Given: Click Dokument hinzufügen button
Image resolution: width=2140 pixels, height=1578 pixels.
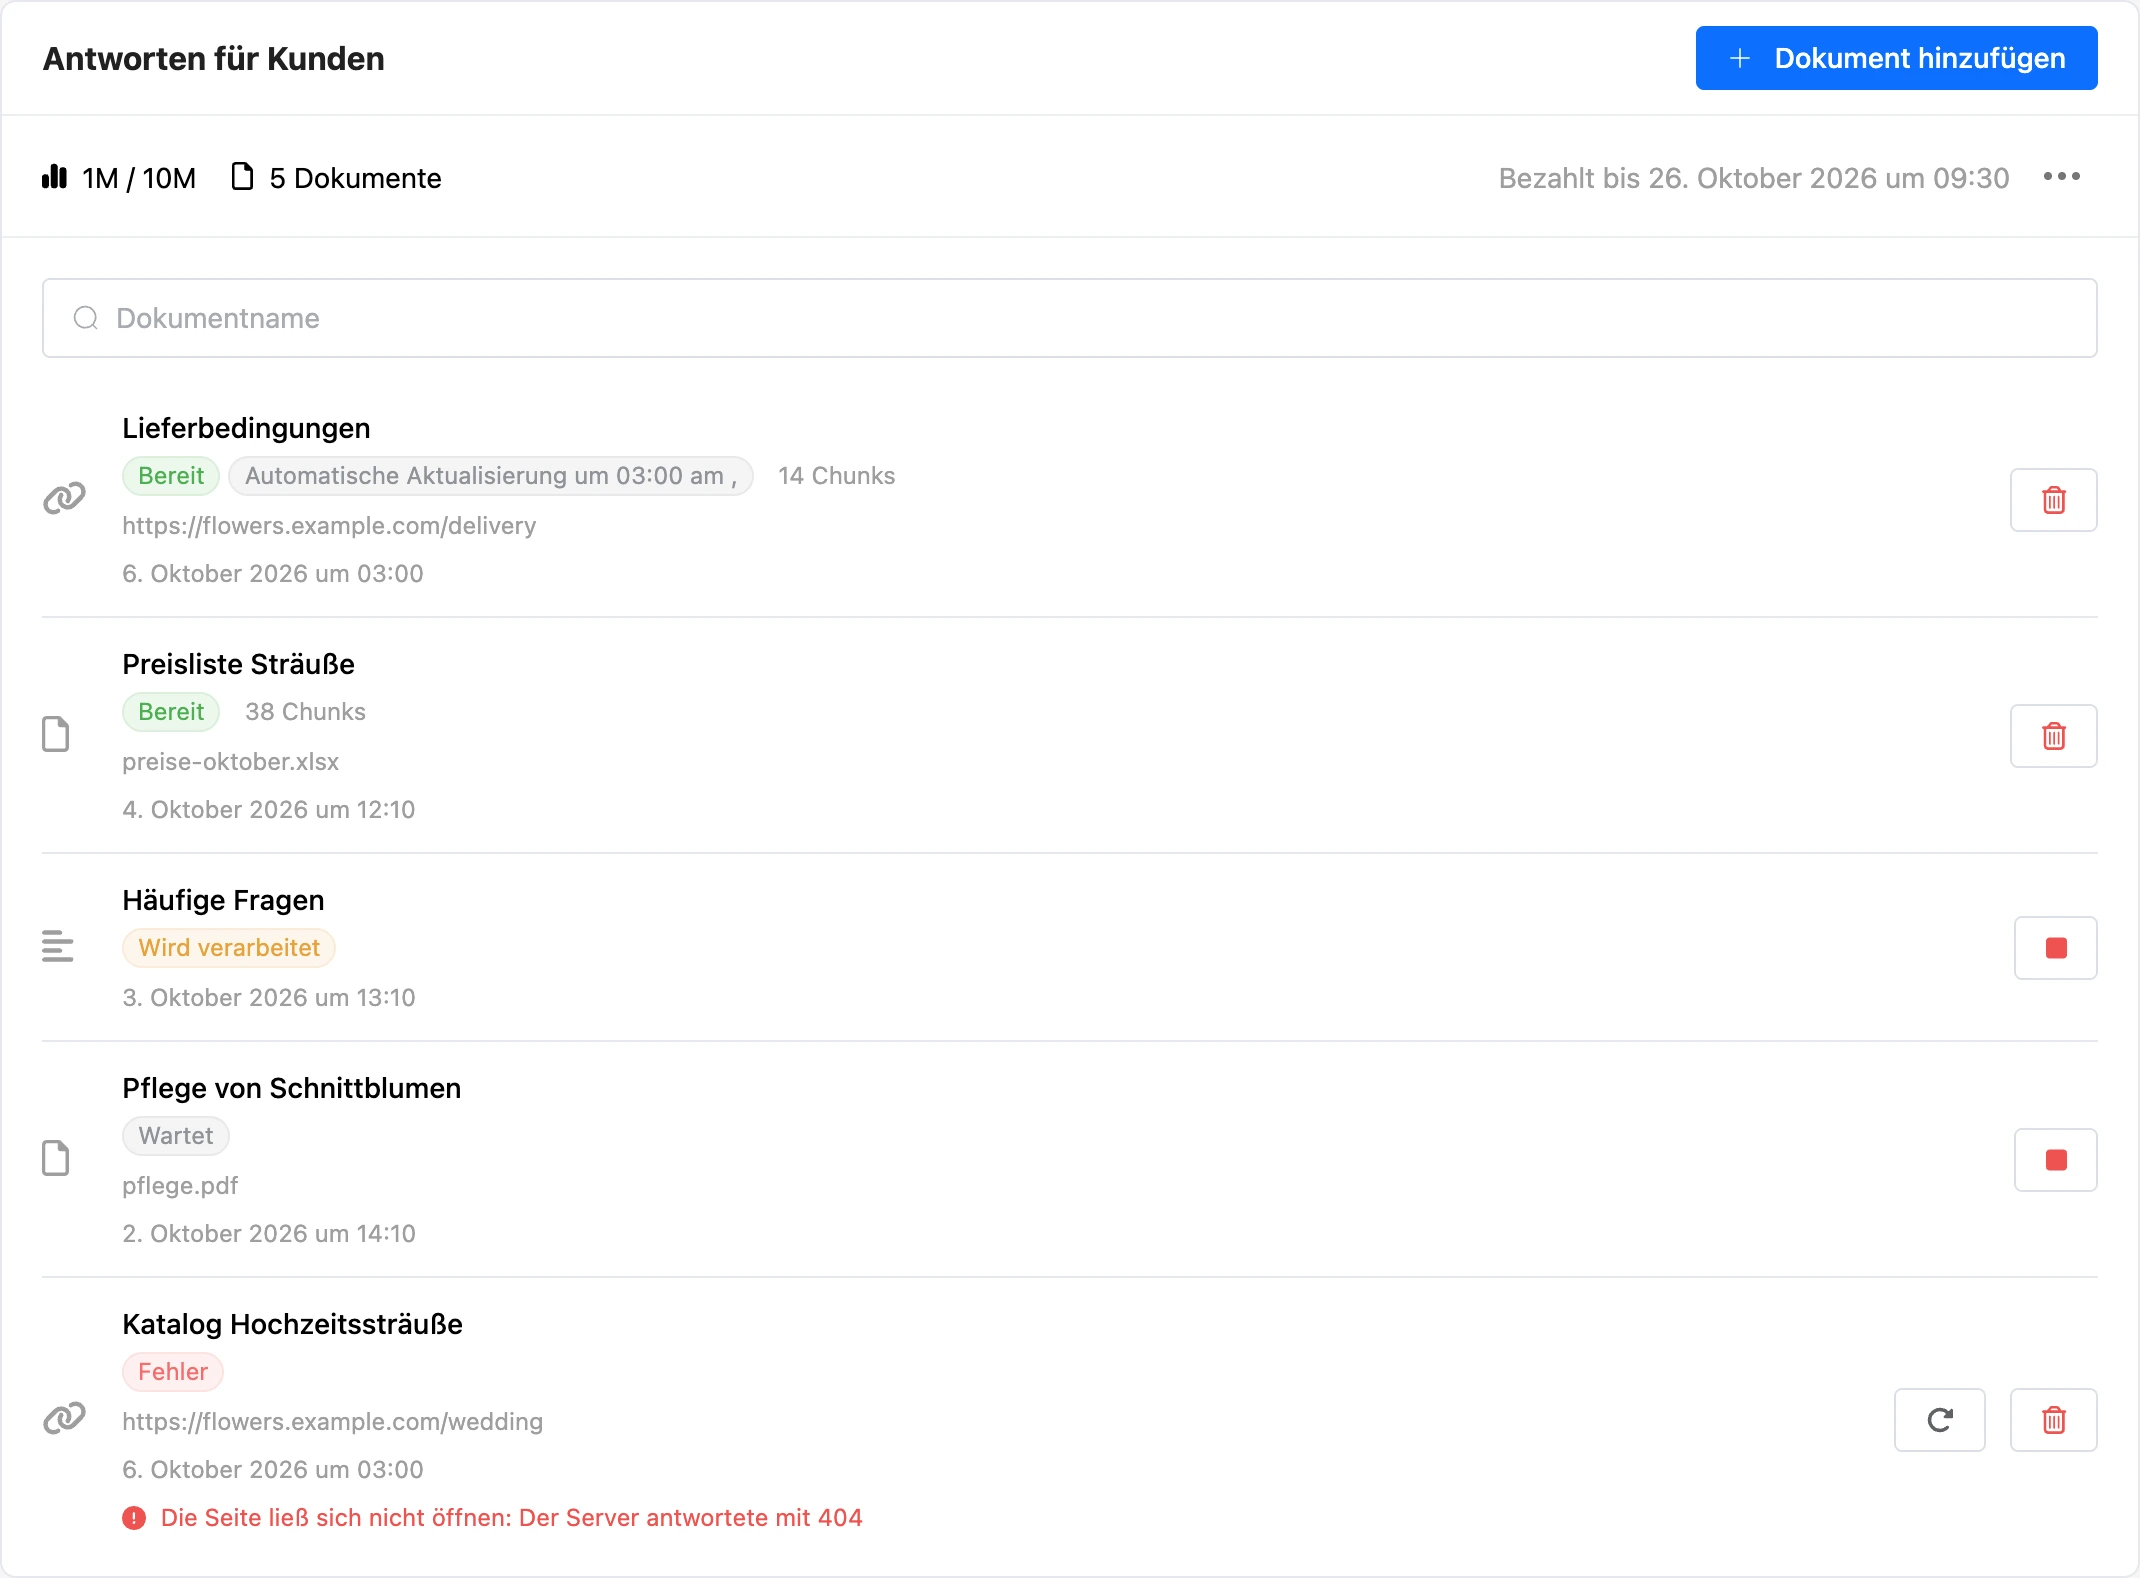Looking at the screenshot, I should click(x=1896, y=58).
